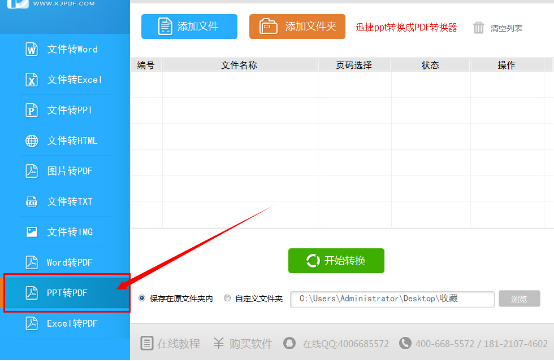Click the app logo at top left
Image resolution: width=554 pixels, height=361 pixels.
(x=18, y=4)
